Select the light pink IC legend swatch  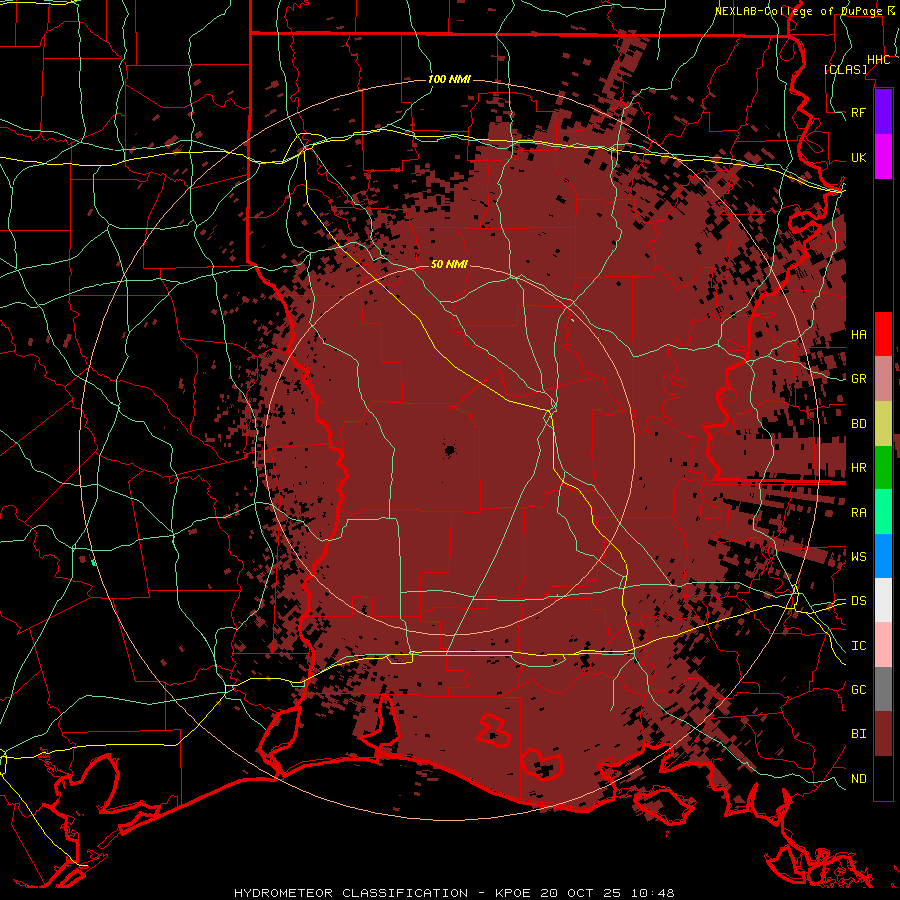coord(883,645)
